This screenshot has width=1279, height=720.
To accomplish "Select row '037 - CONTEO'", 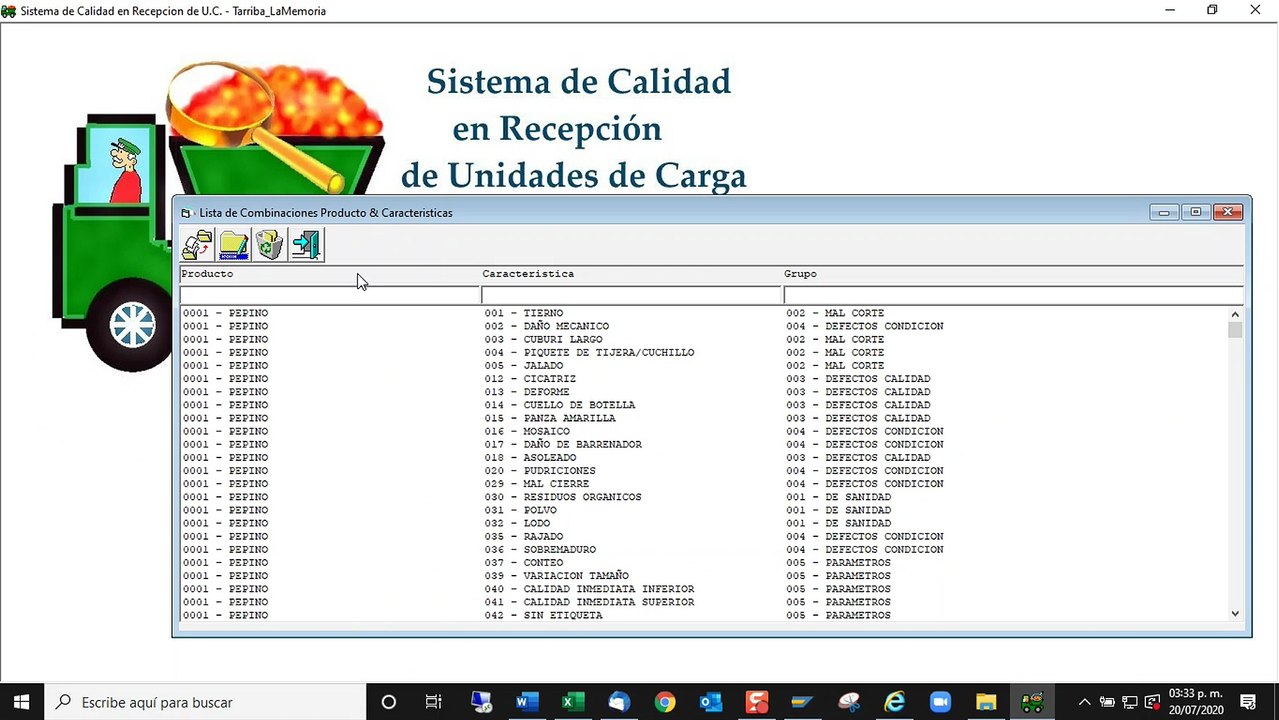I will pyautogui.click(x=703, y=563).
